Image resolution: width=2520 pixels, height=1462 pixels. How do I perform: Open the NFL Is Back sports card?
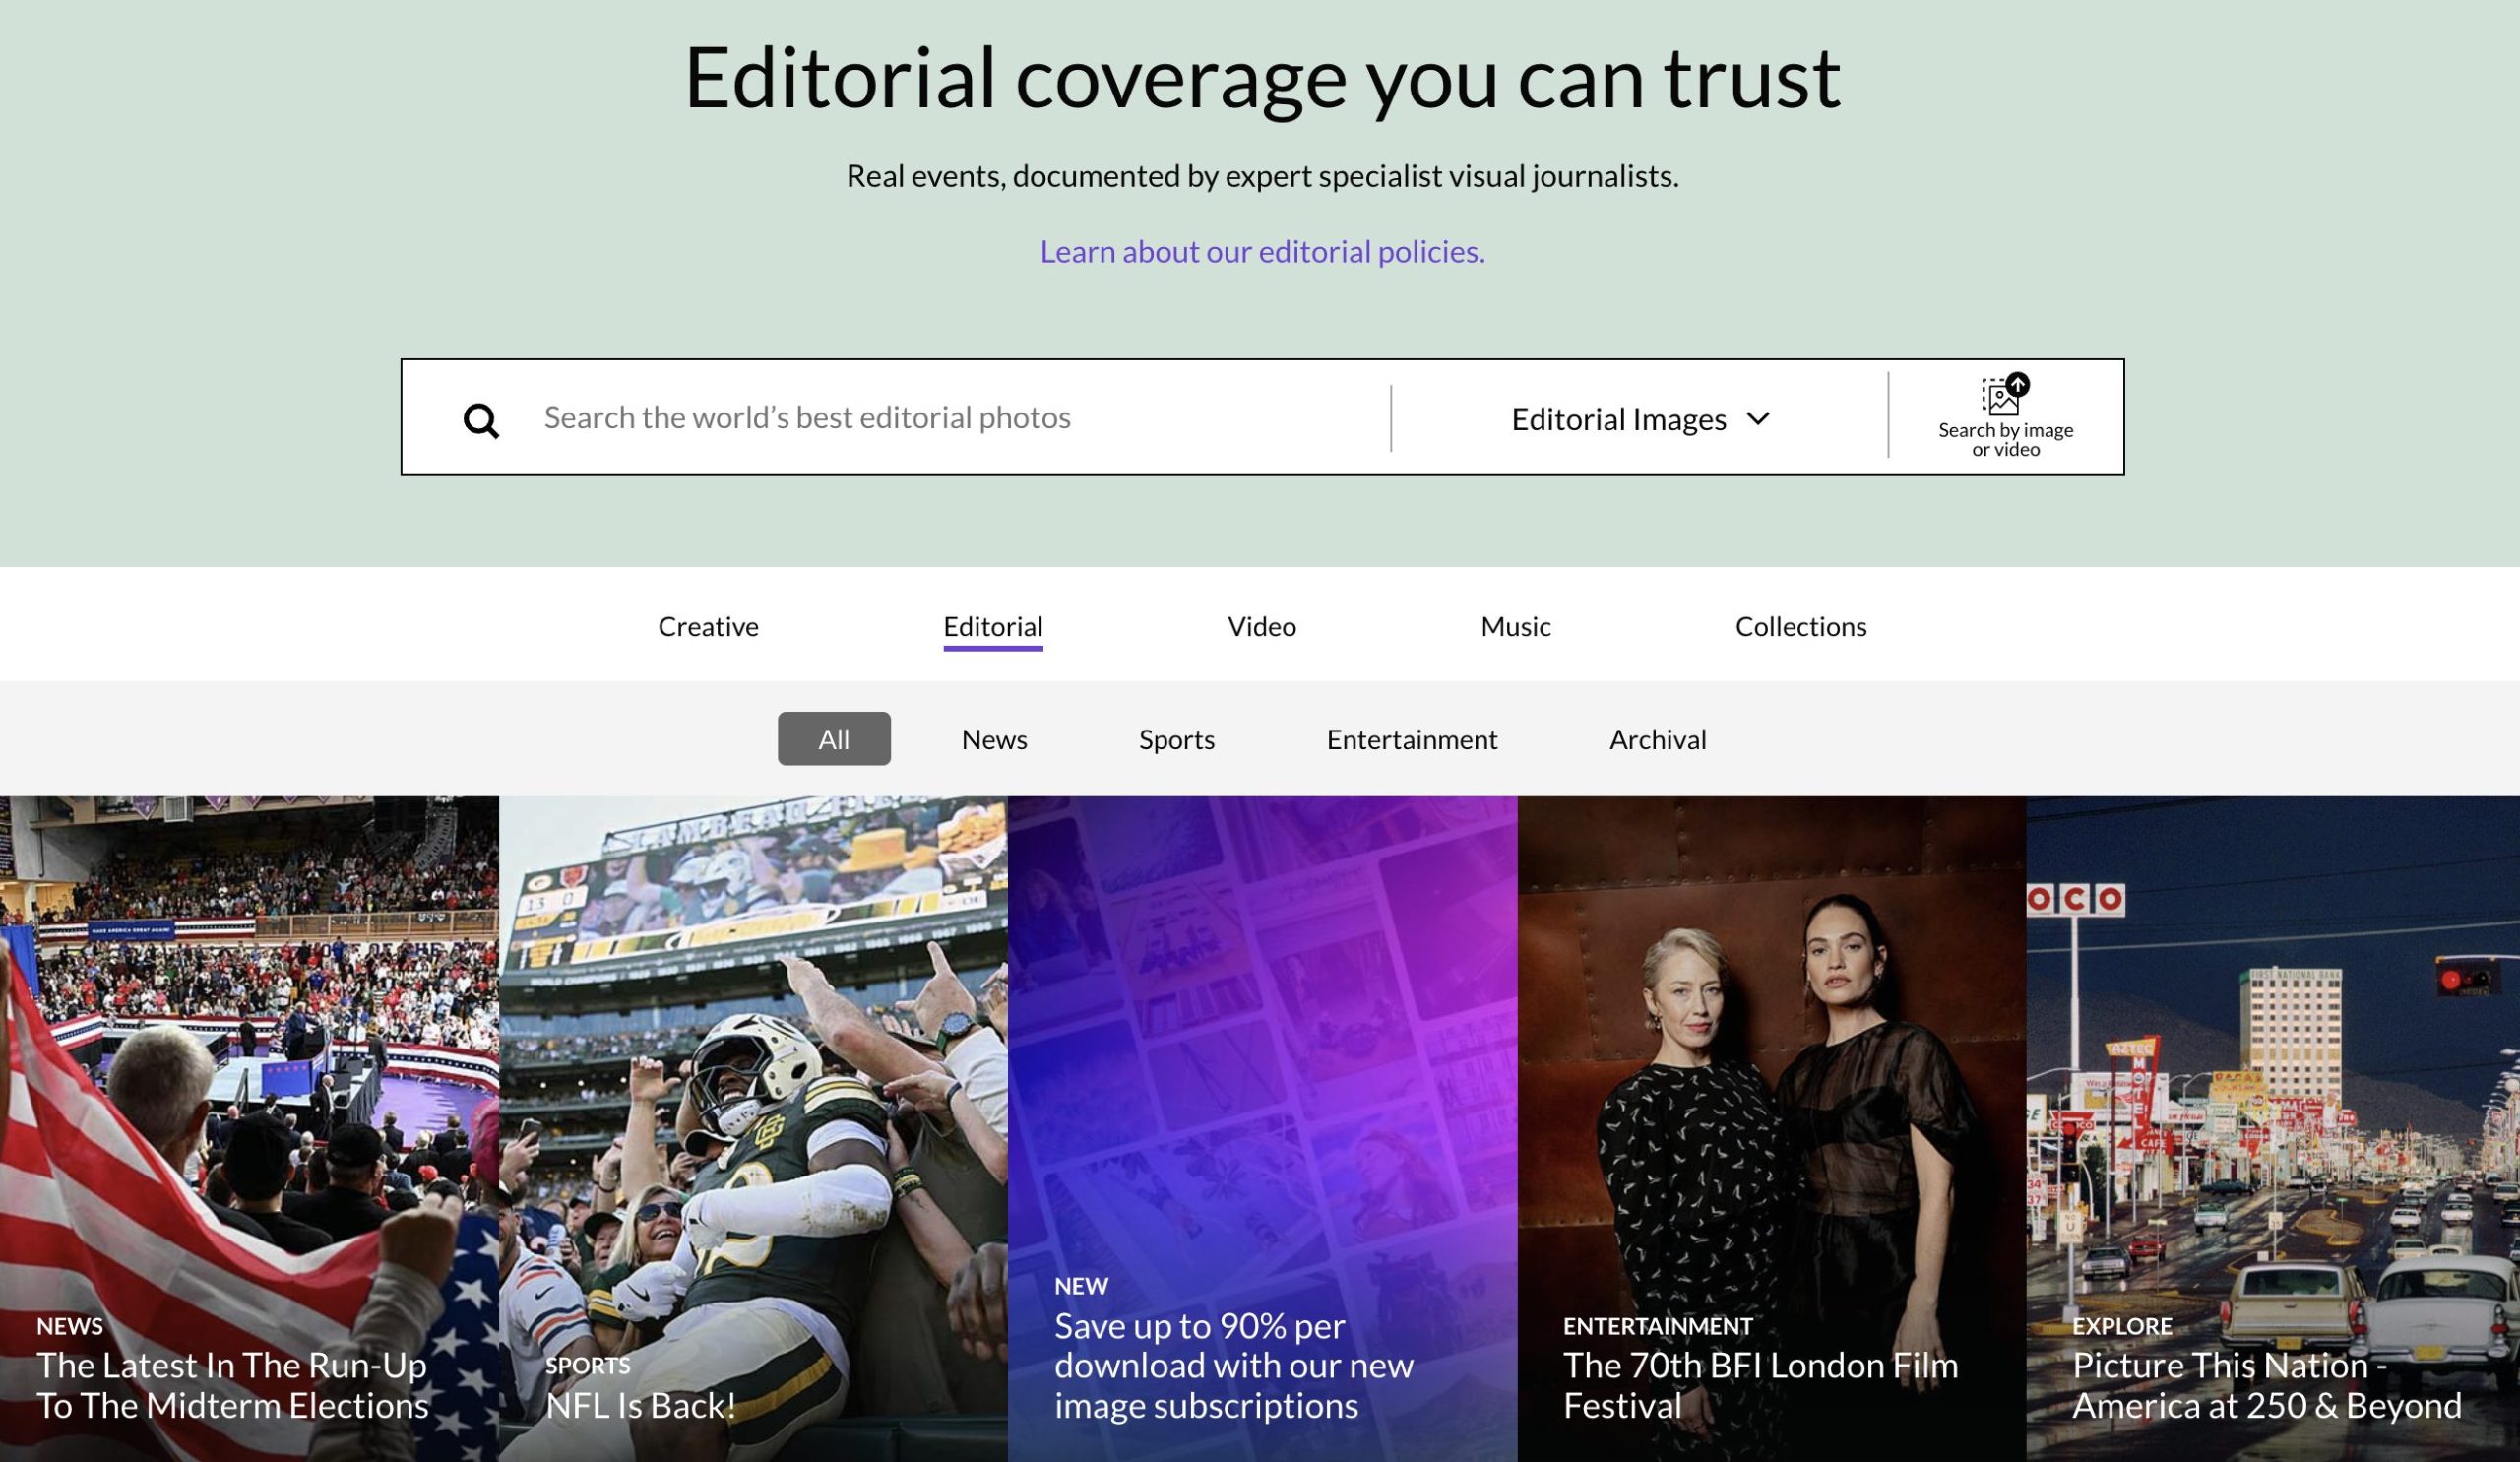click(753, 1129)
